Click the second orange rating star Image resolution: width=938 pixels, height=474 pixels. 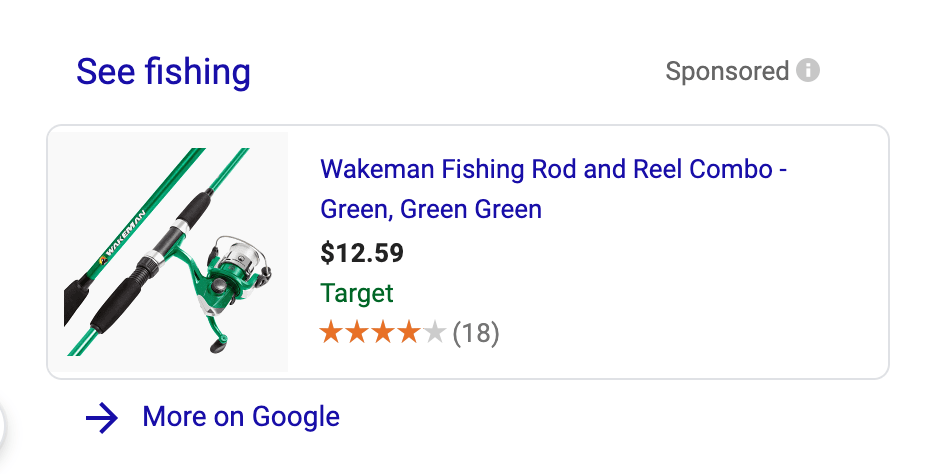click(x=357, y=332)
